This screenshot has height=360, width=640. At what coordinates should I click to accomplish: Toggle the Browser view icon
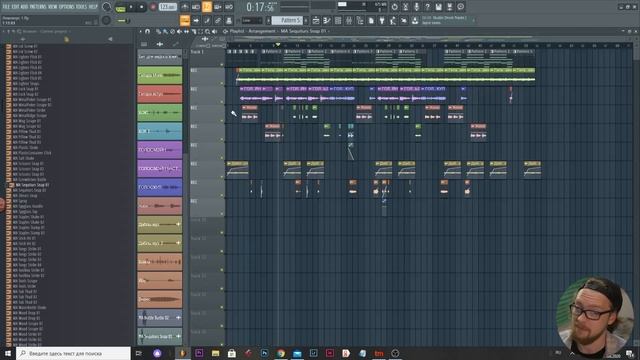click(360, 20)
